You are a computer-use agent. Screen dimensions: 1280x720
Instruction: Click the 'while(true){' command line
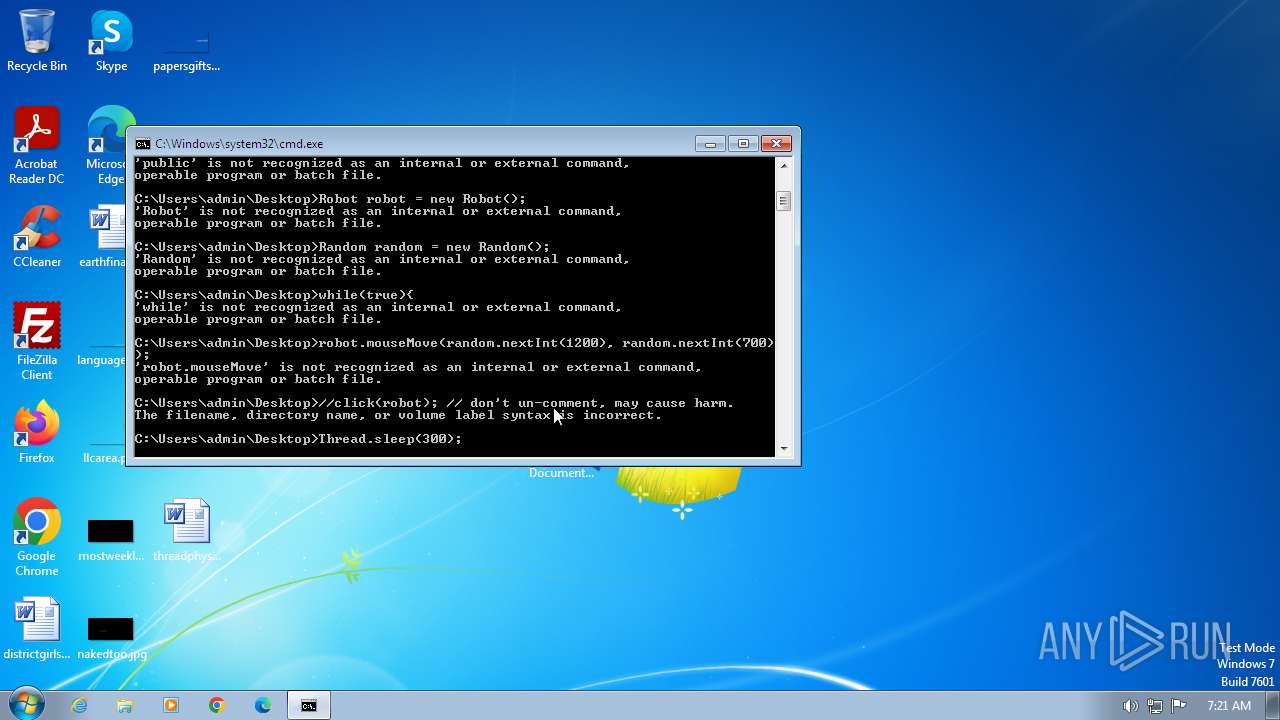click(x=274, y=295)
